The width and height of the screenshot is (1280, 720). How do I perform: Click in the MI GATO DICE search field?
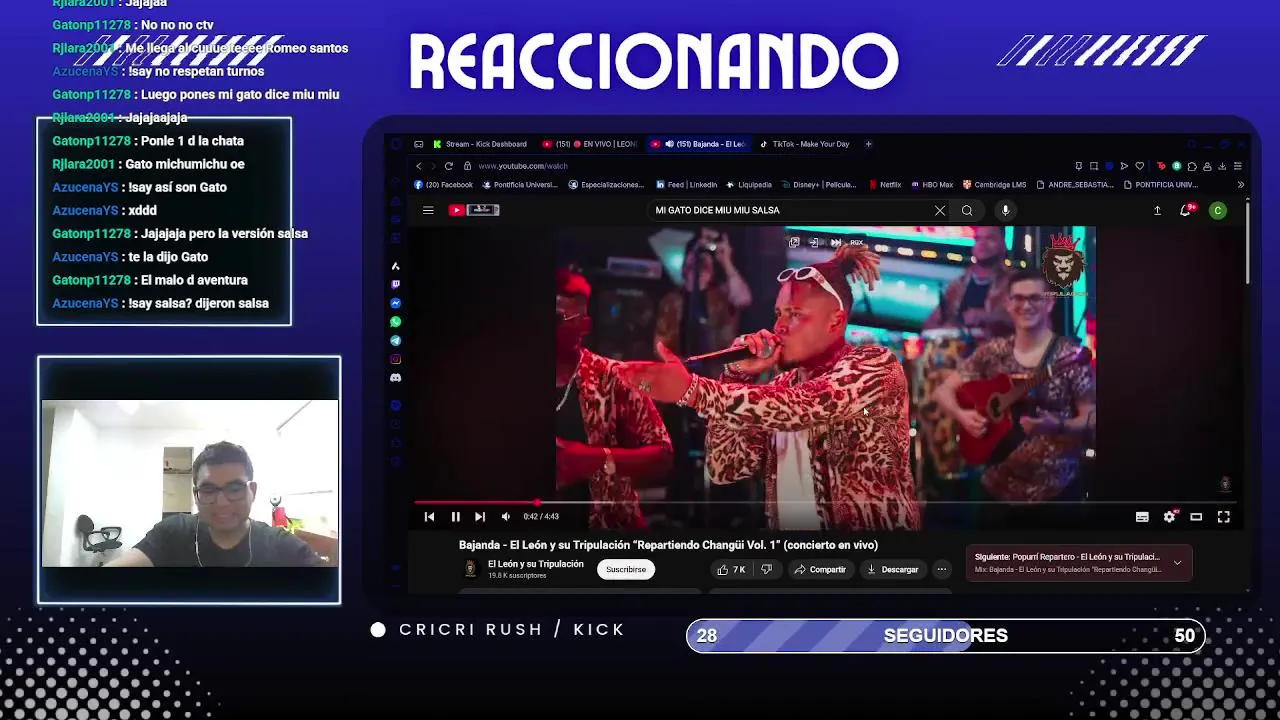(790, 210)
